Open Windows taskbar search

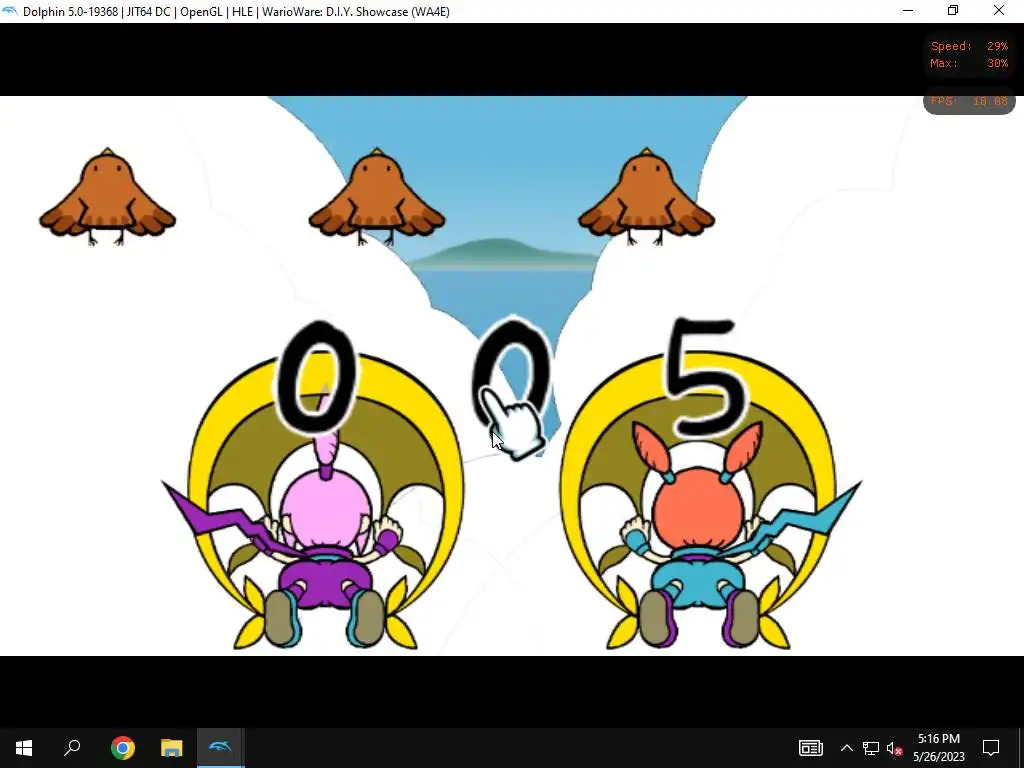pos(72,748)
